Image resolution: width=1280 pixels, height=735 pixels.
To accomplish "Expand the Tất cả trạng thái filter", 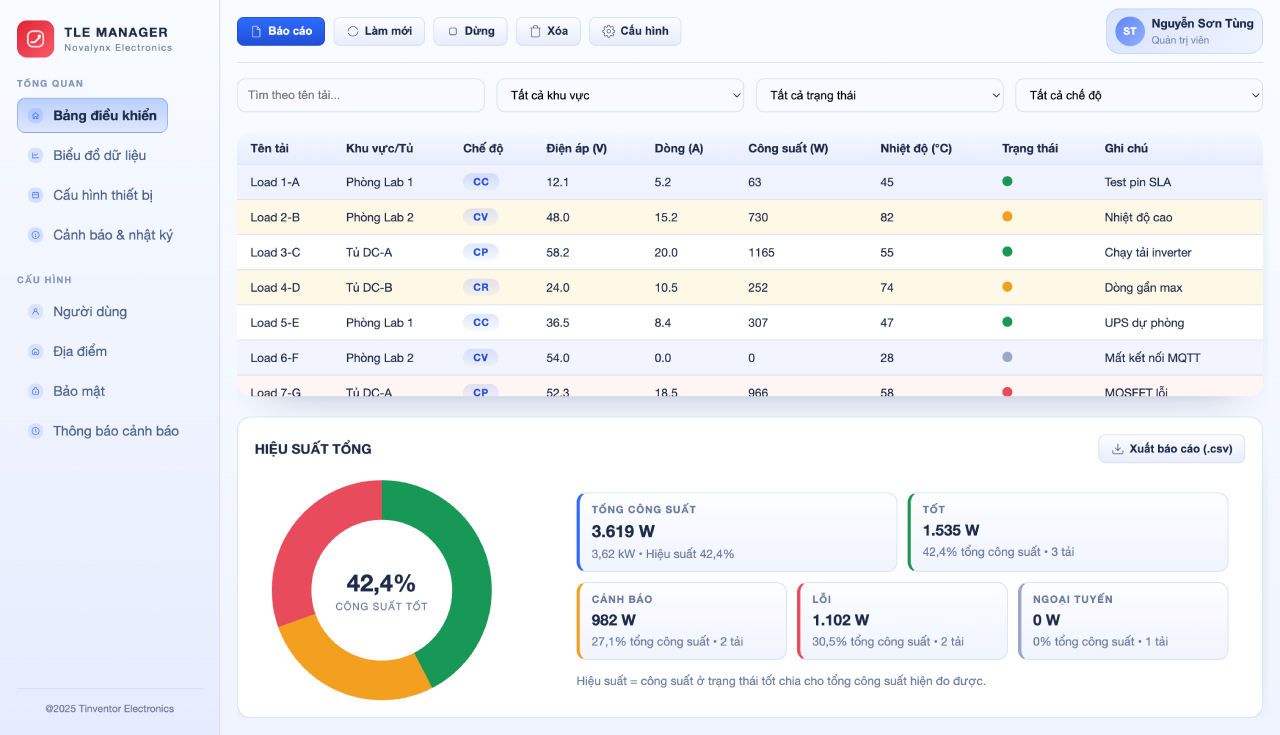I will click(879, 95).
